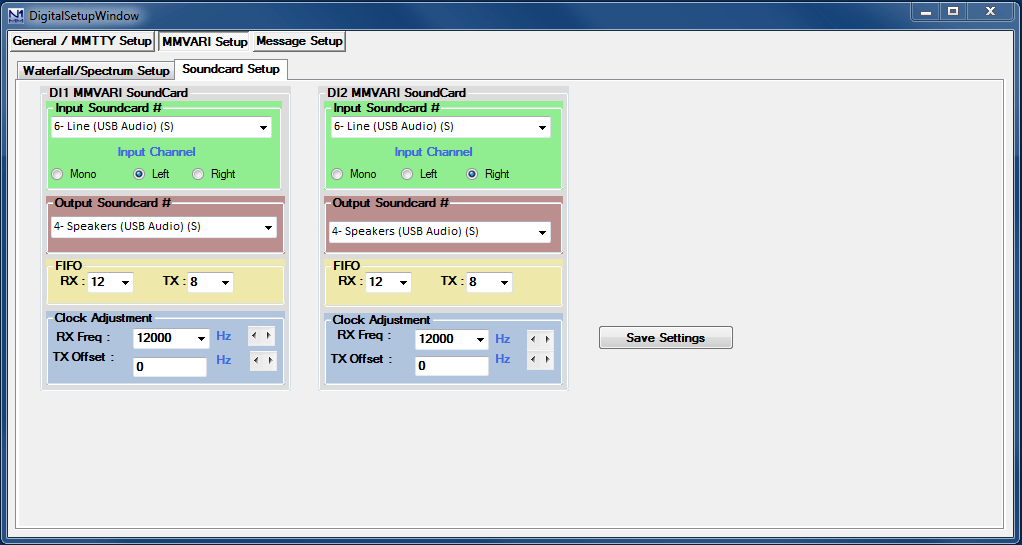The height and width of the screenshot is (545, 1022).
Task: Open DI2 Input Soundcard dropdown
Action: 441,127
